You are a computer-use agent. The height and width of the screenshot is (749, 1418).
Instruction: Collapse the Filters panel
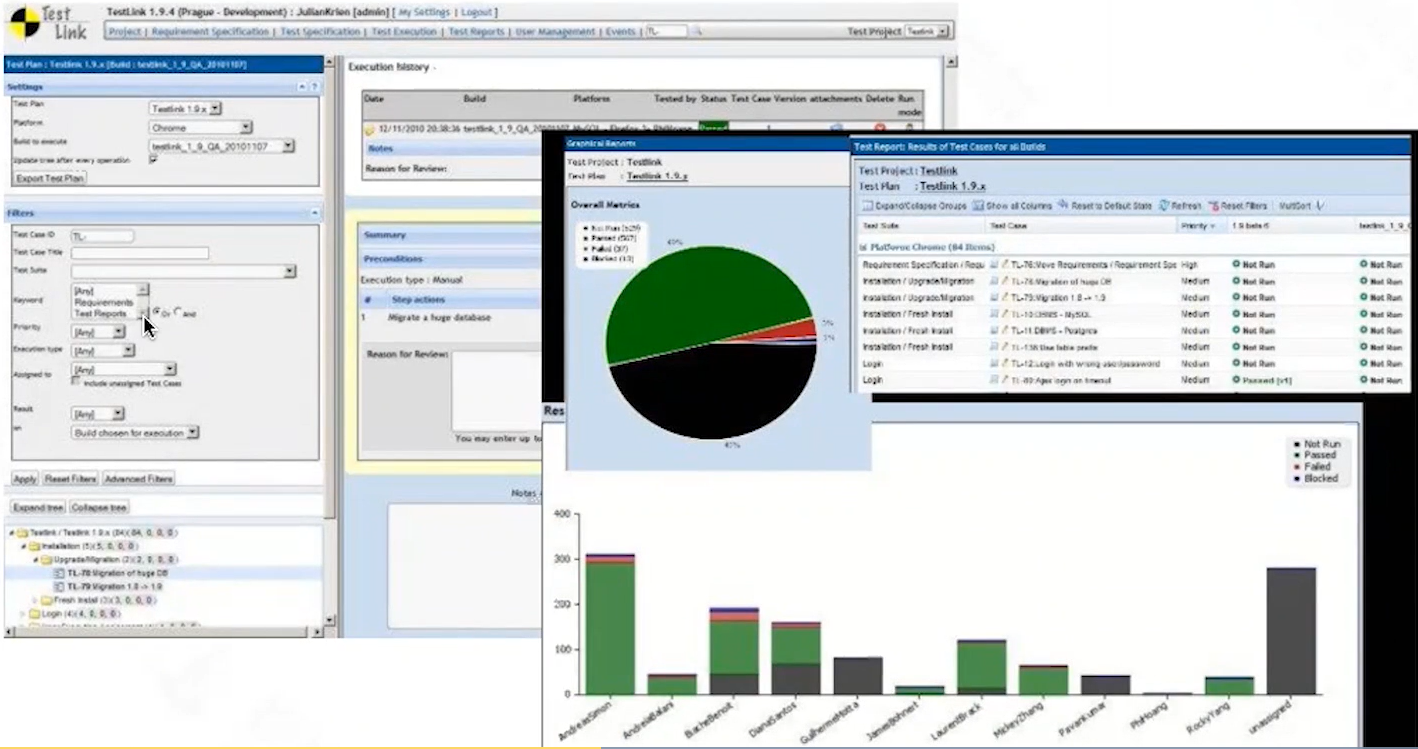click(x=314, y=213)
